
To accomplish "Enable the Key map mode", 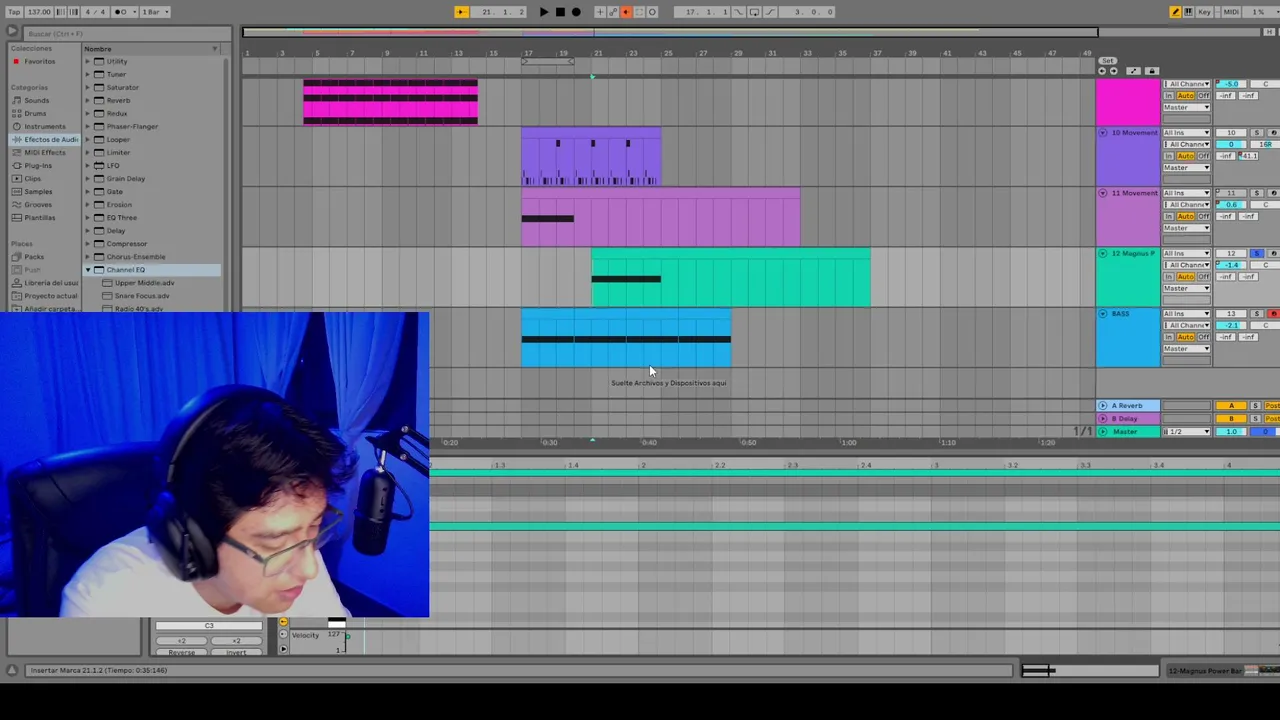I will pyautogui.click(x=1204, y=12).
